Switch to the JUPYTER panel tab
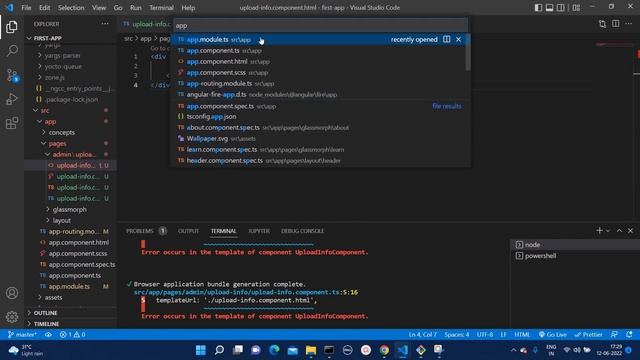Viewport: 640px width, 360px height. 259,231
